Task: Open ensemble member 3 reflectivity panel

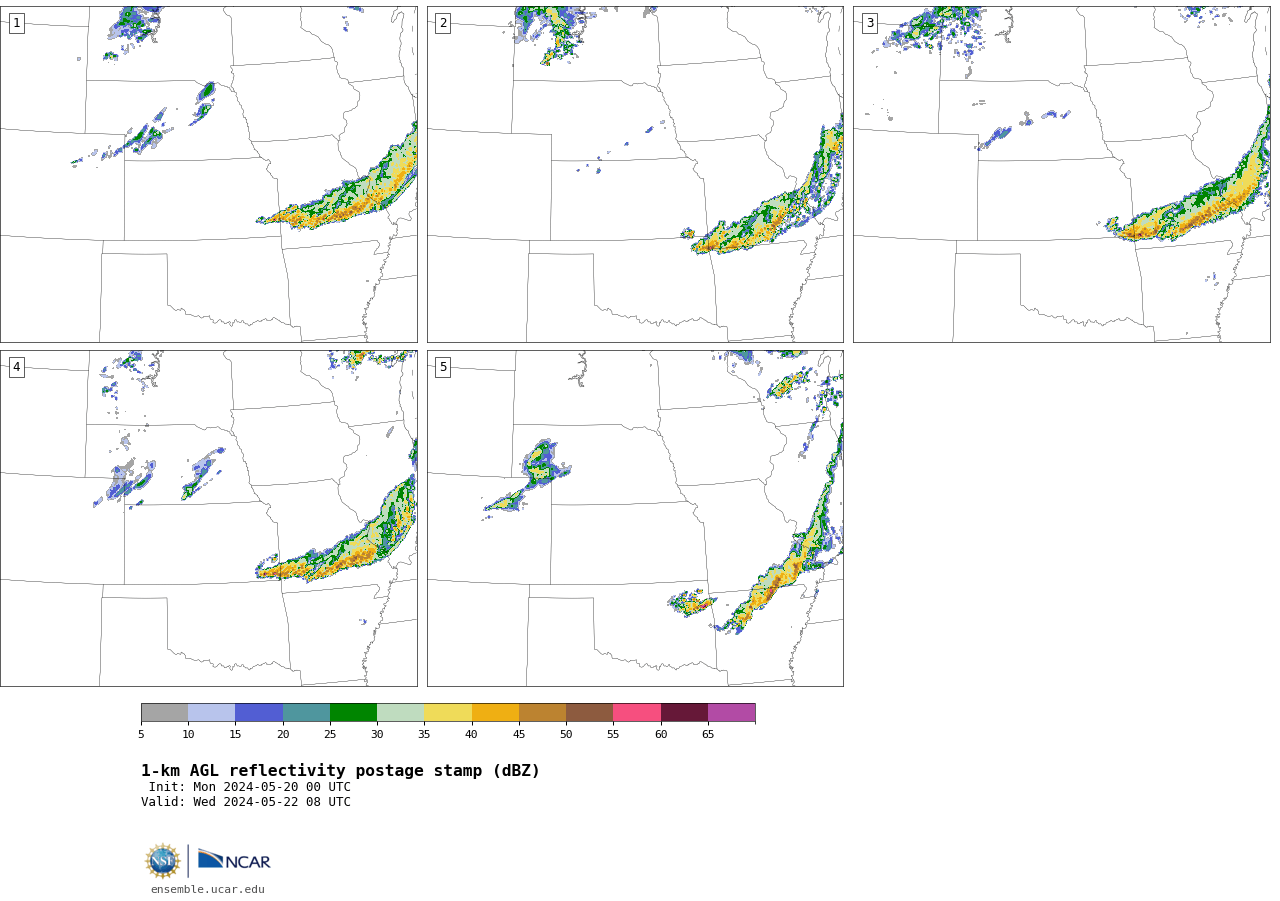Action: pos(1062,174)
